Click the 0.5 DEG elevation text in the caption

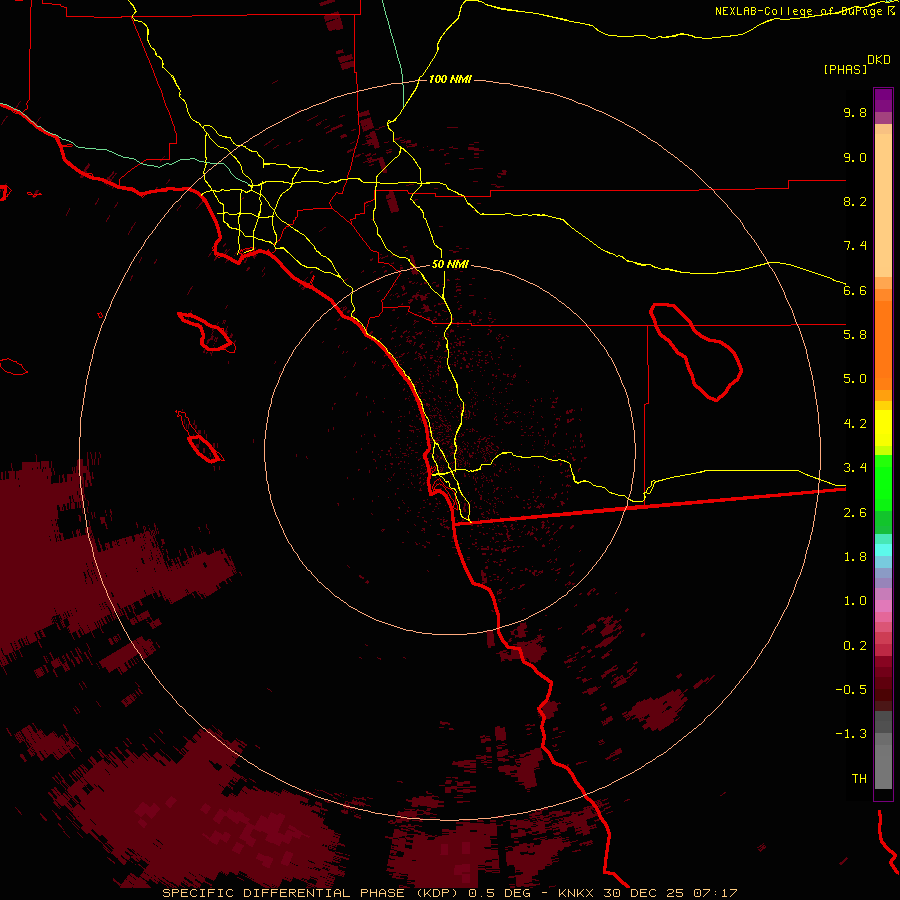point(499,893)
